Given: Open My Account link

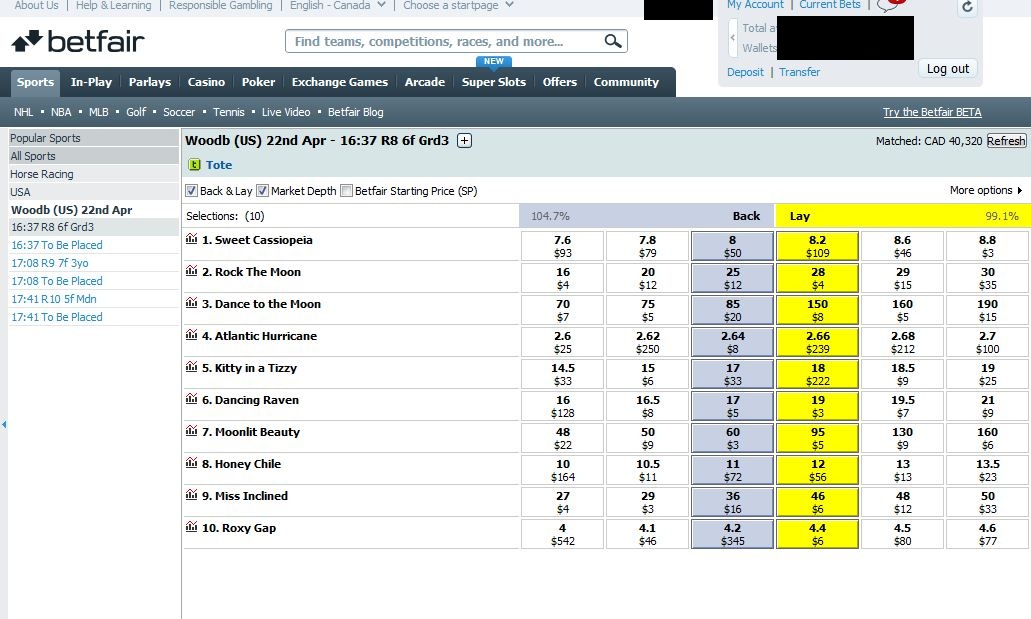Looking at the screenshot, I should click(755, 5).
